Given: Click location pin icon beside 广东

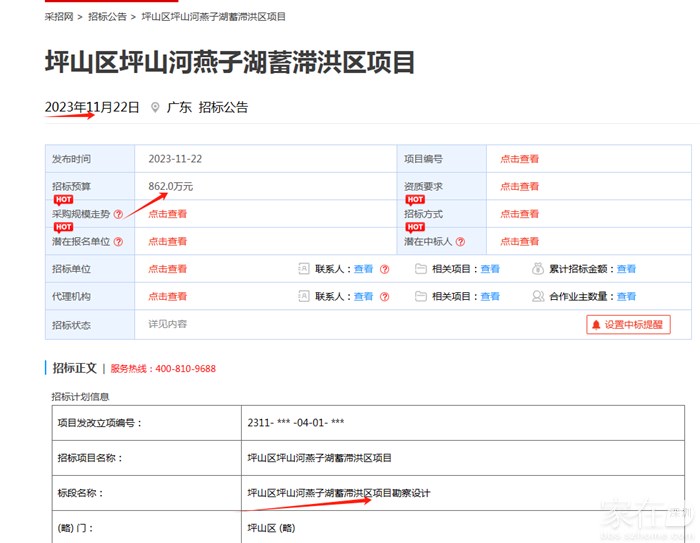Looking at the screenshot, I should point(155,108).
